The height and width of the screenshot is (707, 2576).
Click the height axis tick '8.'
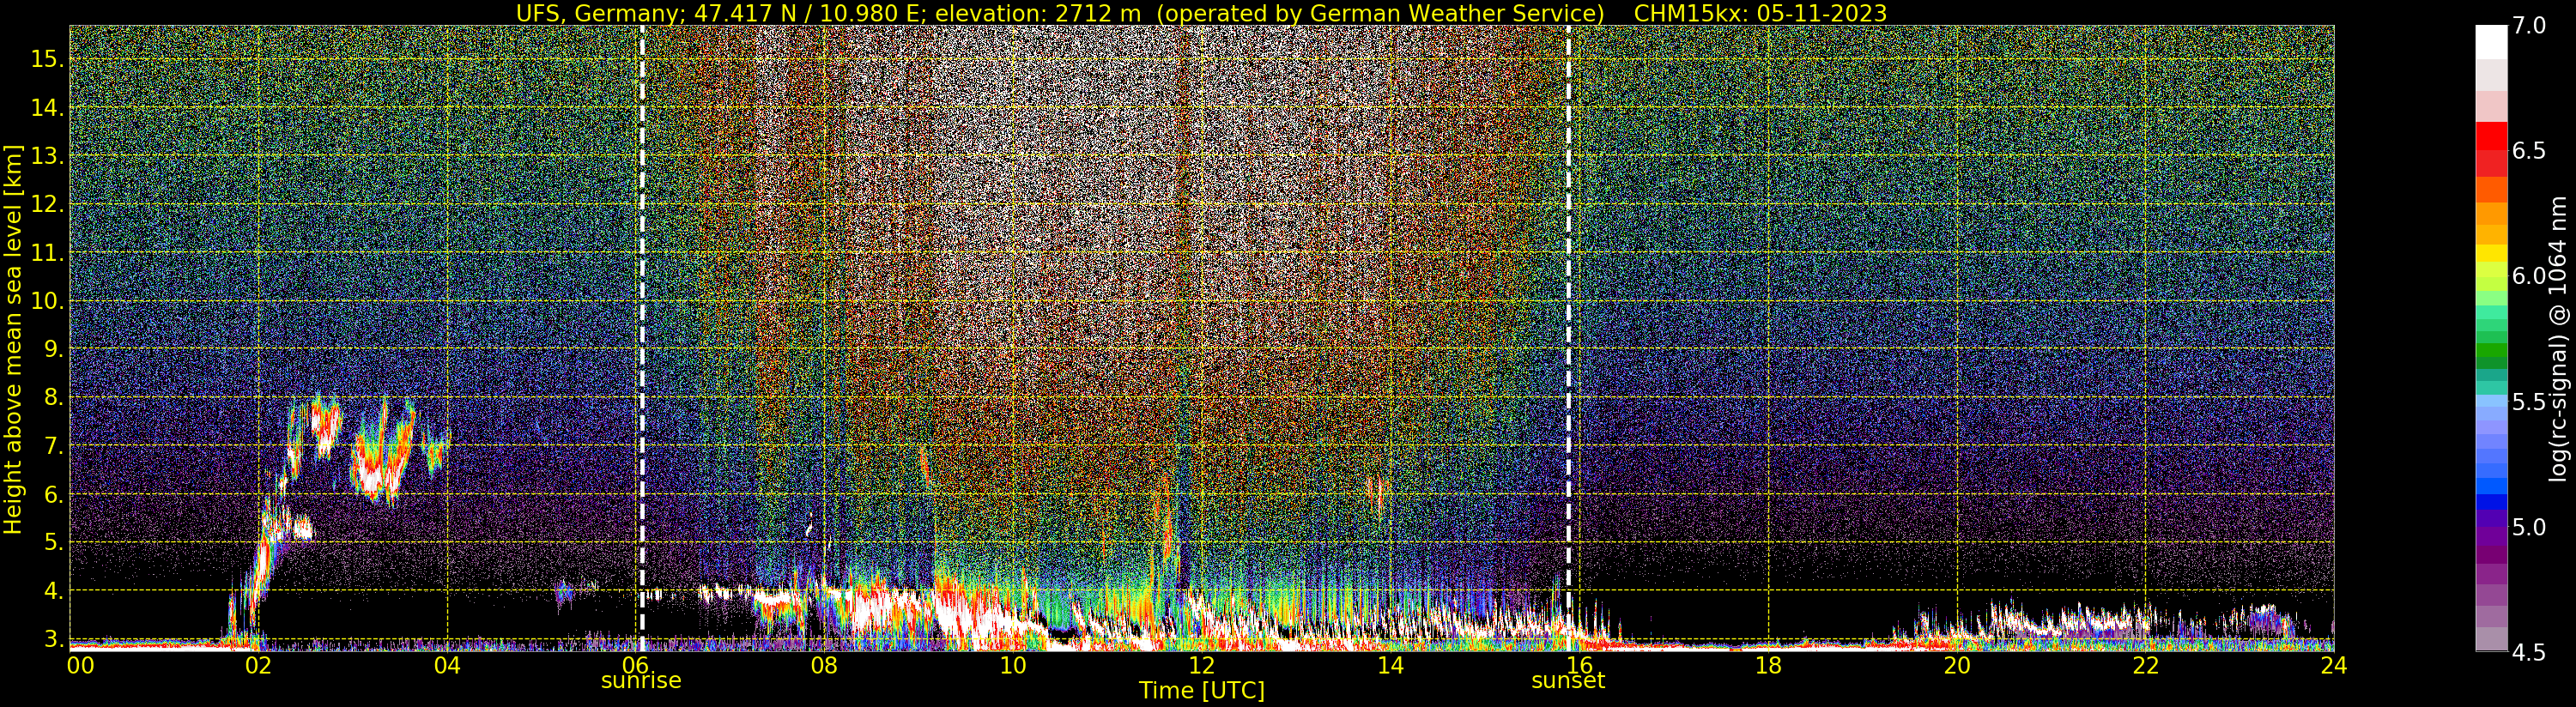[x=53, y=398]
